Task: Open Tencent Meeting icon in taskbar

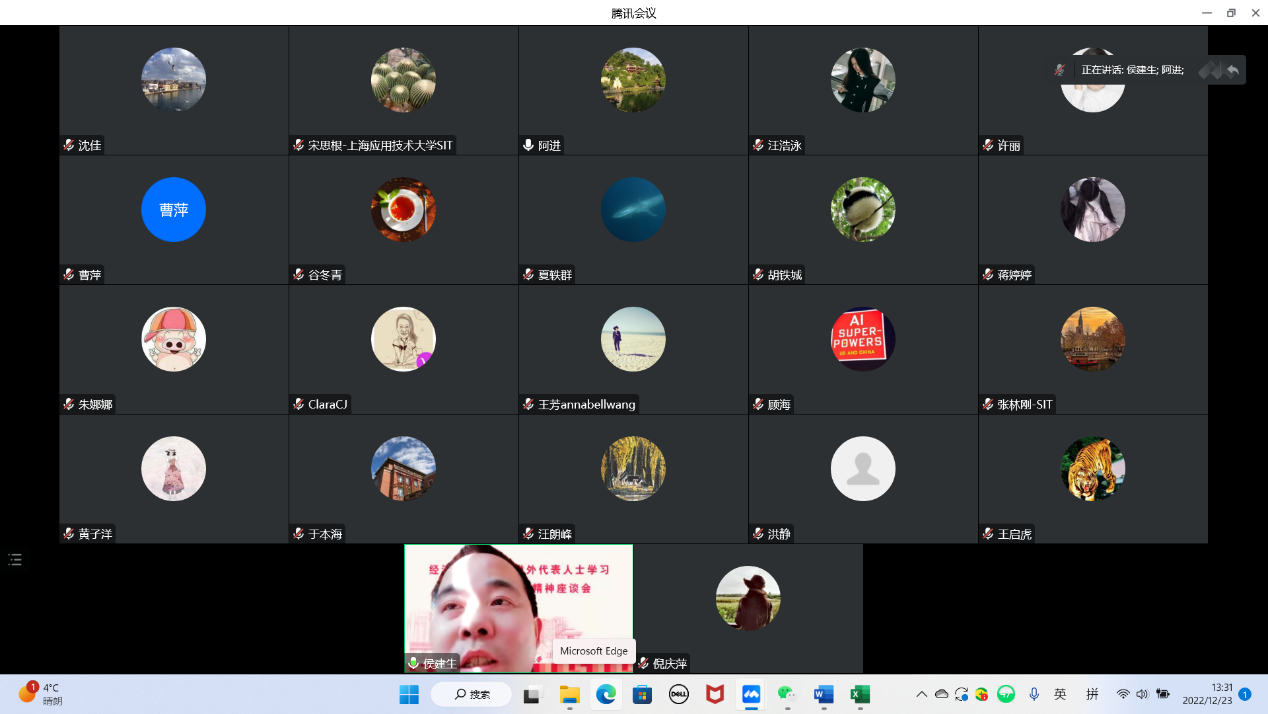Action: point(750,694)
